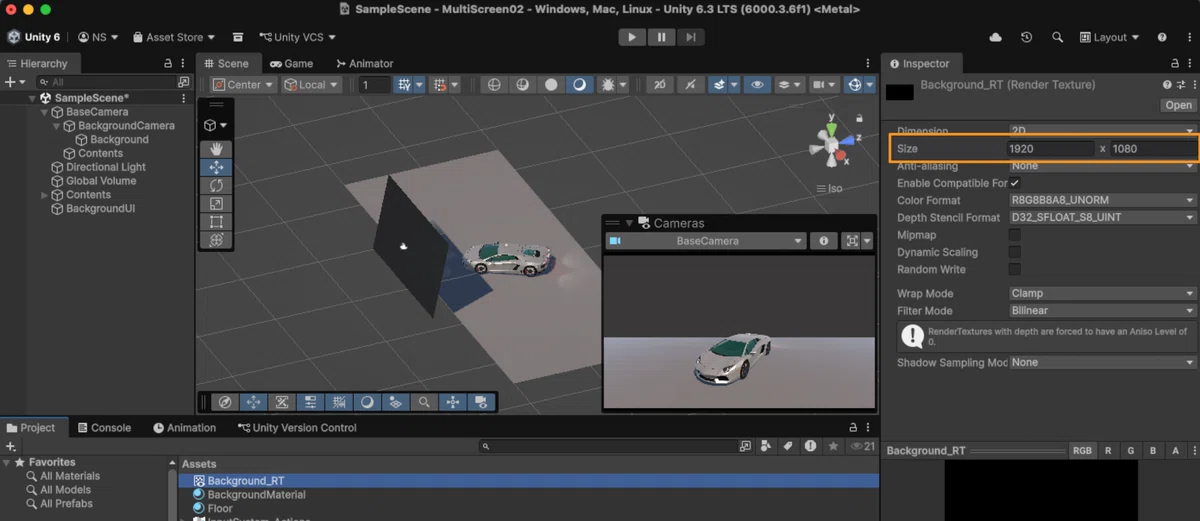The height and width of the screenshot is (521, 1200).
Task: Click the Play button
Action: 632,37
